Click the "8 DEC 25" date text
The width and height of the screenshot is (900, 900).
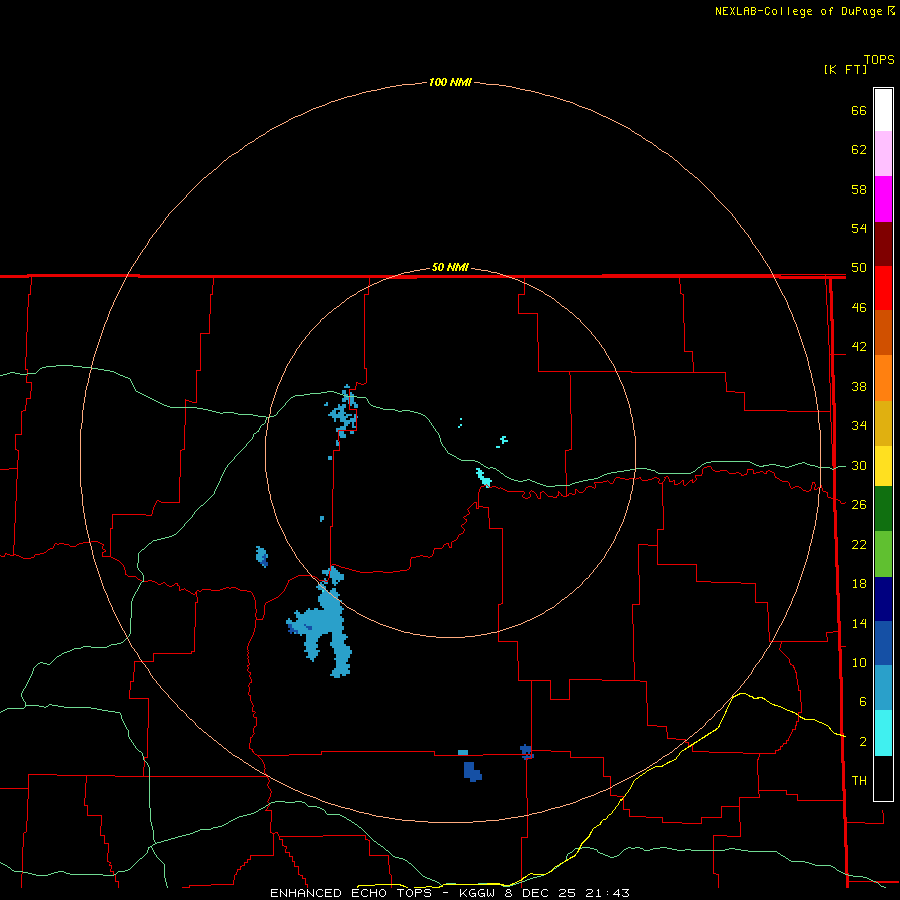tap(540, 893)
